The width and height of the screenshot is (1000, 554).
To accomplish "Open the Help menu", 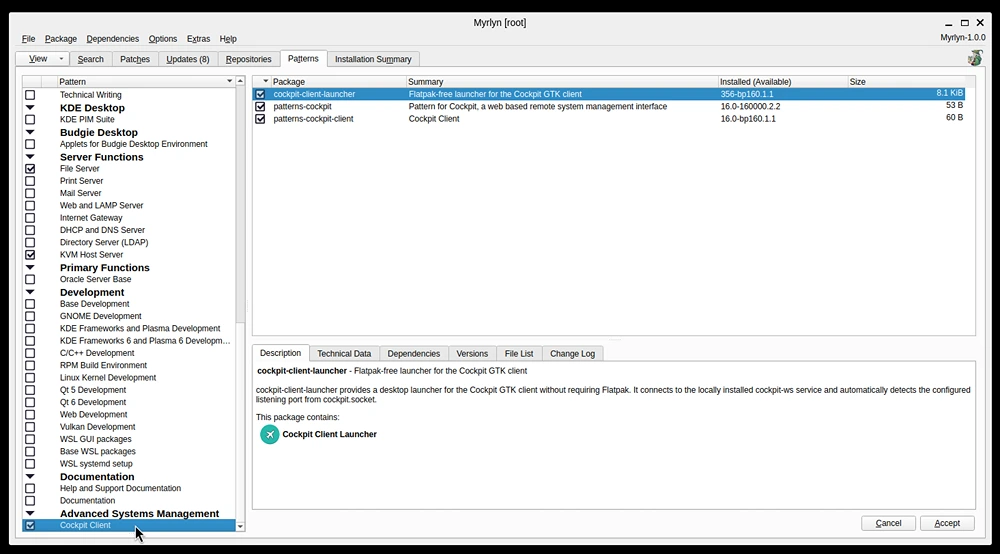I will [228, 39].
